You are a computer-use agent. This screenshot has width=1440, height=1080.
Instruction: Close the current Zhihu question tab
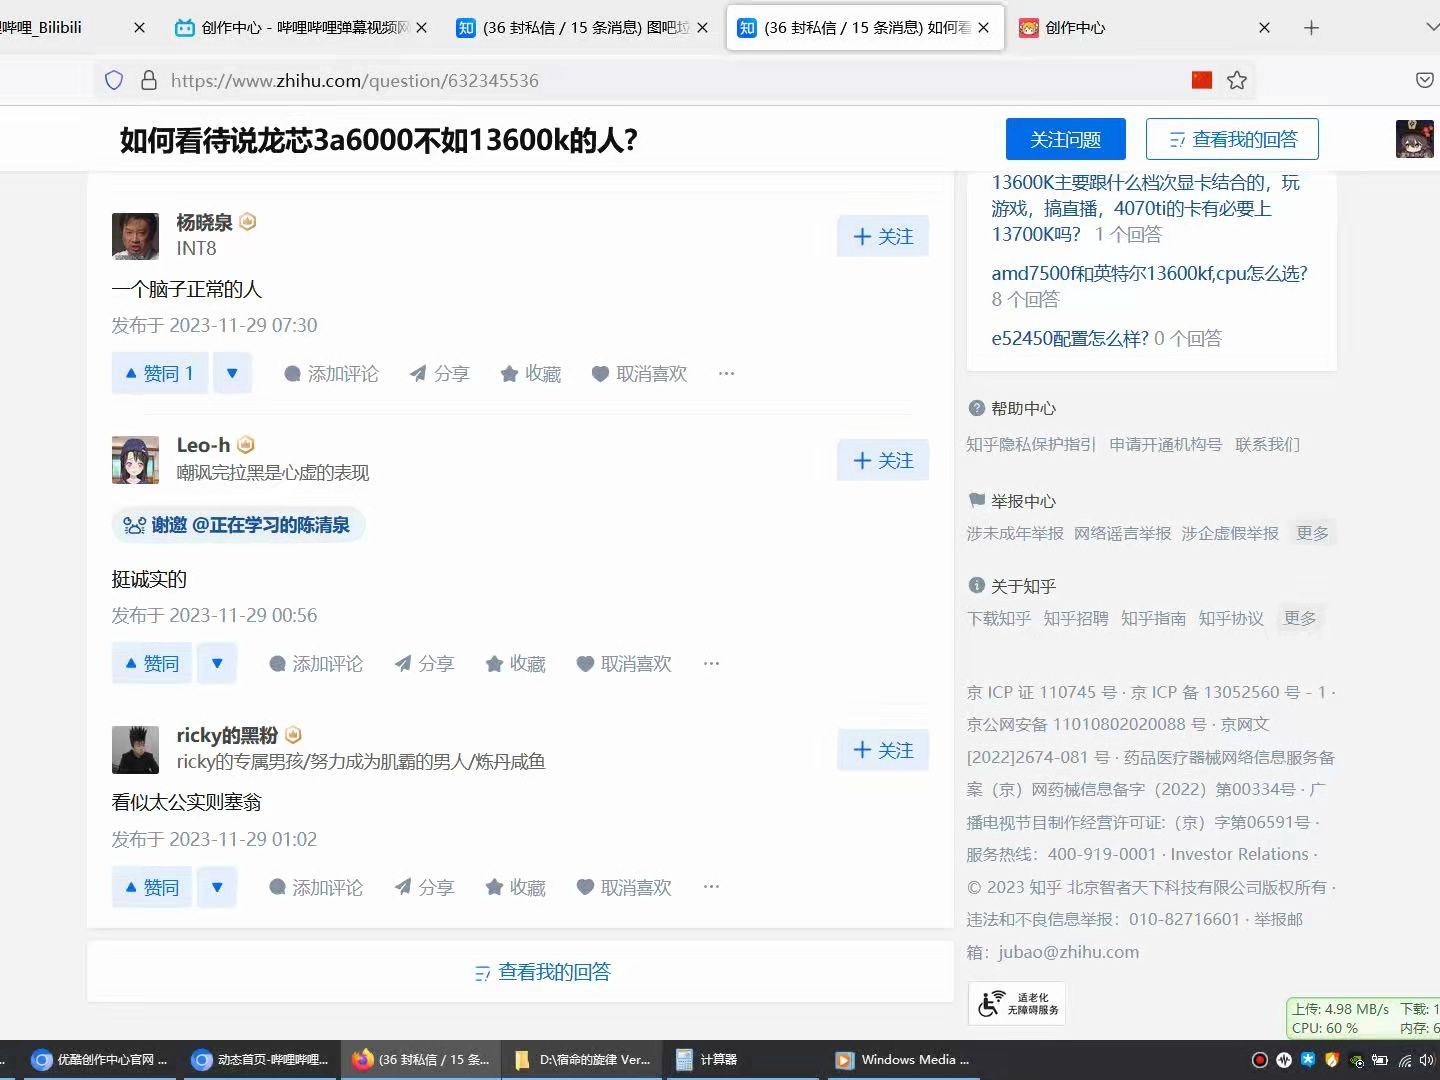(x=984, y=28)
